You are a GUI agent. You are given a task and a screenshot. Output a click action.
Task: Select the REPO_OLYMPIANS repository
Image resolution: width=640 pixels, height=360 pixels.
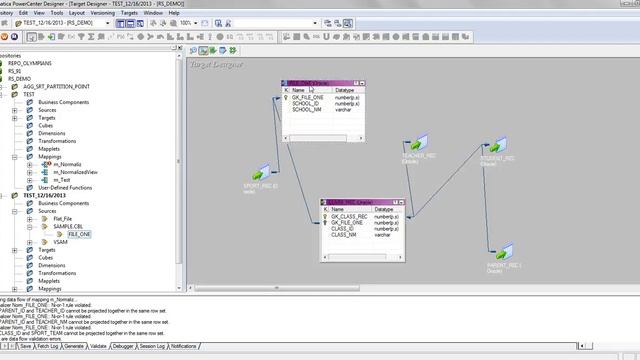[30, 63]
